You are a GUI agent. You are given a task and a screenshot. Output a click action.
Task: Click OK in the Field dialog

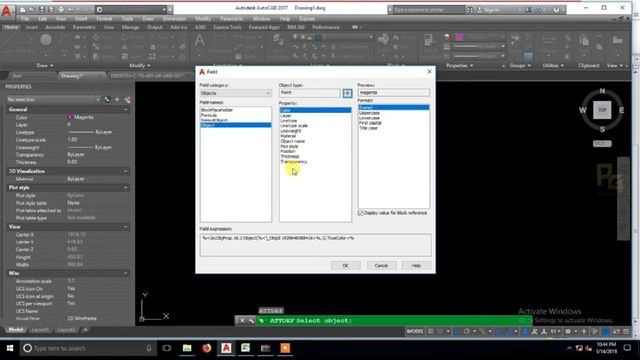click(345, 266)
